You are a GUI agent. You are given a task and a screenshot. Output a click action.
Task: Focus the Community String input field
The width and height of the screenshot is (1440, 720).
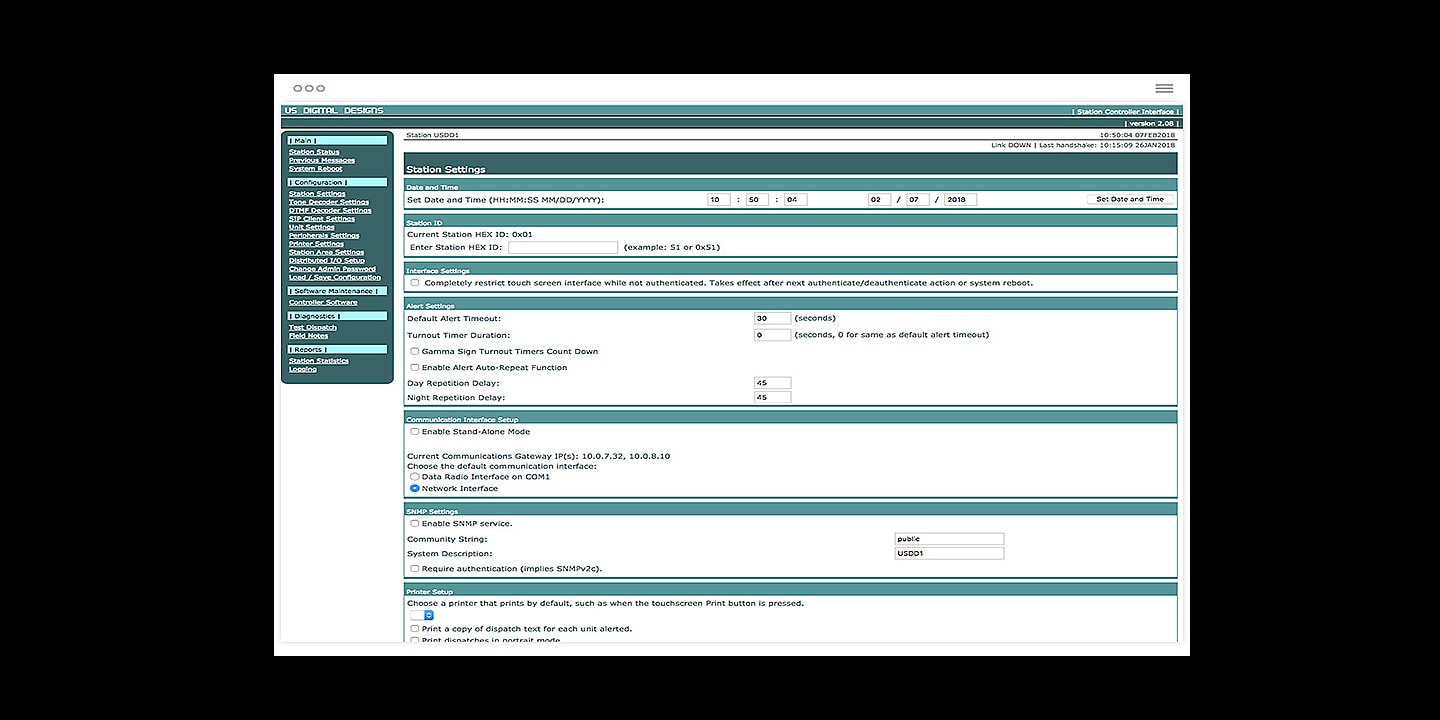(x=948, y=539)
